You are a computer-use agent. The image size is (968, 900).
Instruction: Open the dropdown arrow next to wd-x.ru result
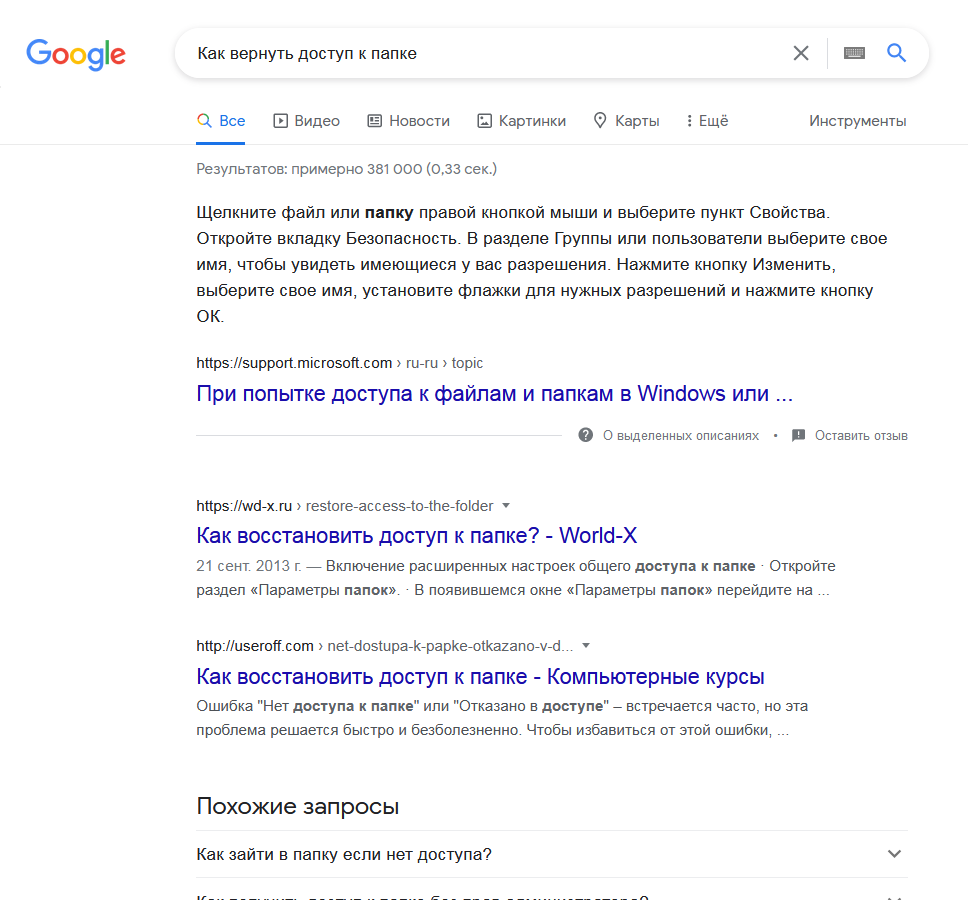(506, 505)
